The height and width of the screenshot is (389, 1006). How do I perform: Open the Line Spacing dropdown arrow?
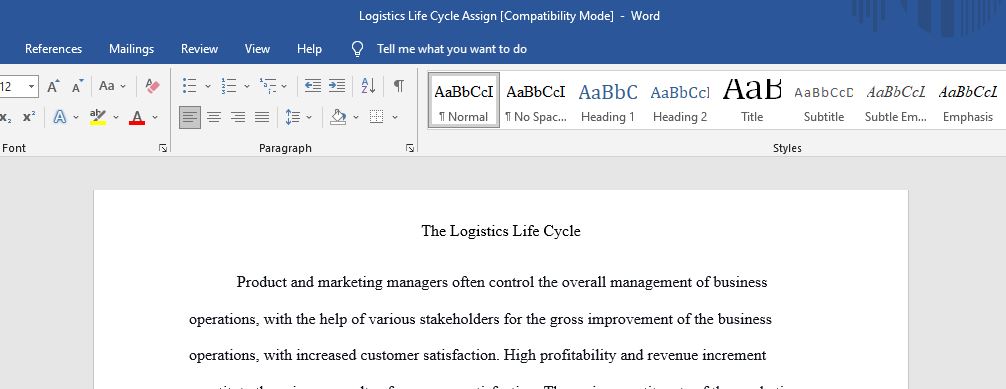point(309,117)
